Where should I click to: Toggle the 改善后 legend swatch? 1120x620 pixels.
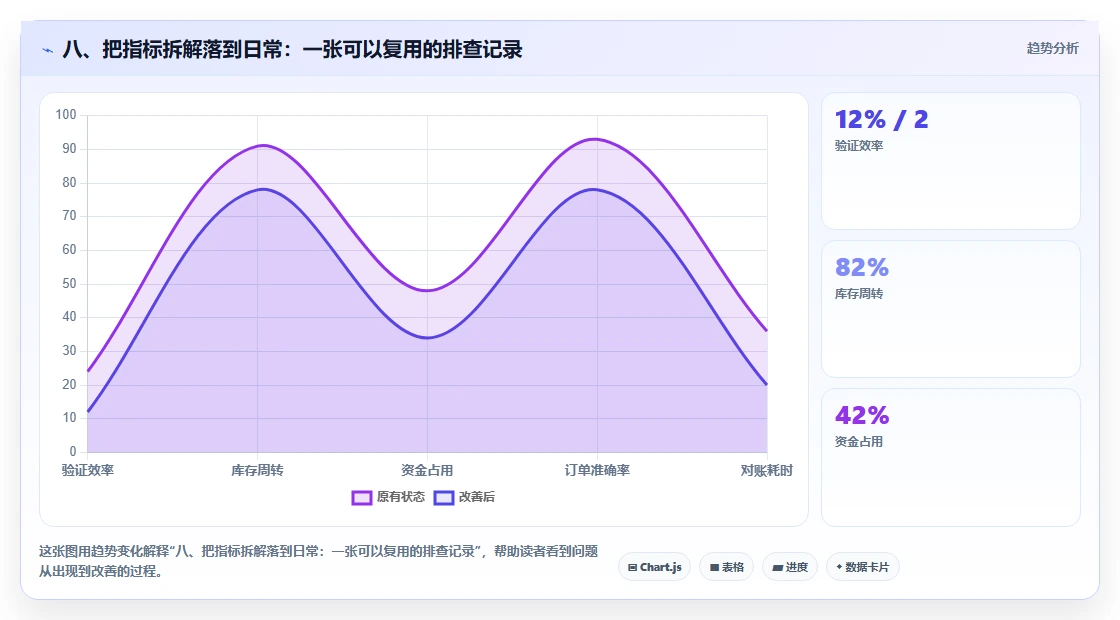tap(444, 498)
